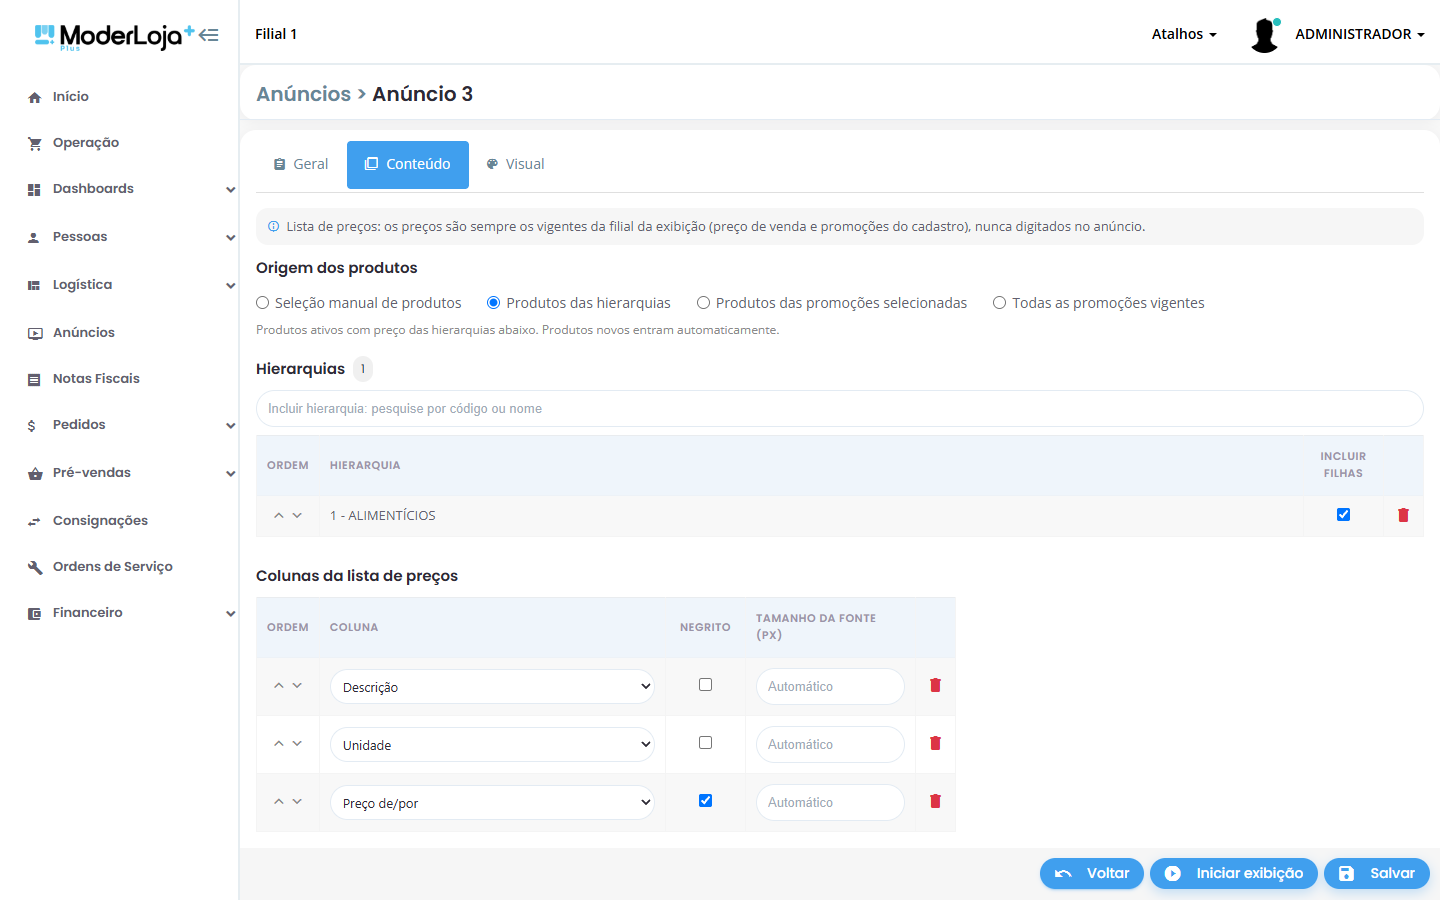
Task: Expand the Financeiro sidebar menu
Action: pos(130,613)
